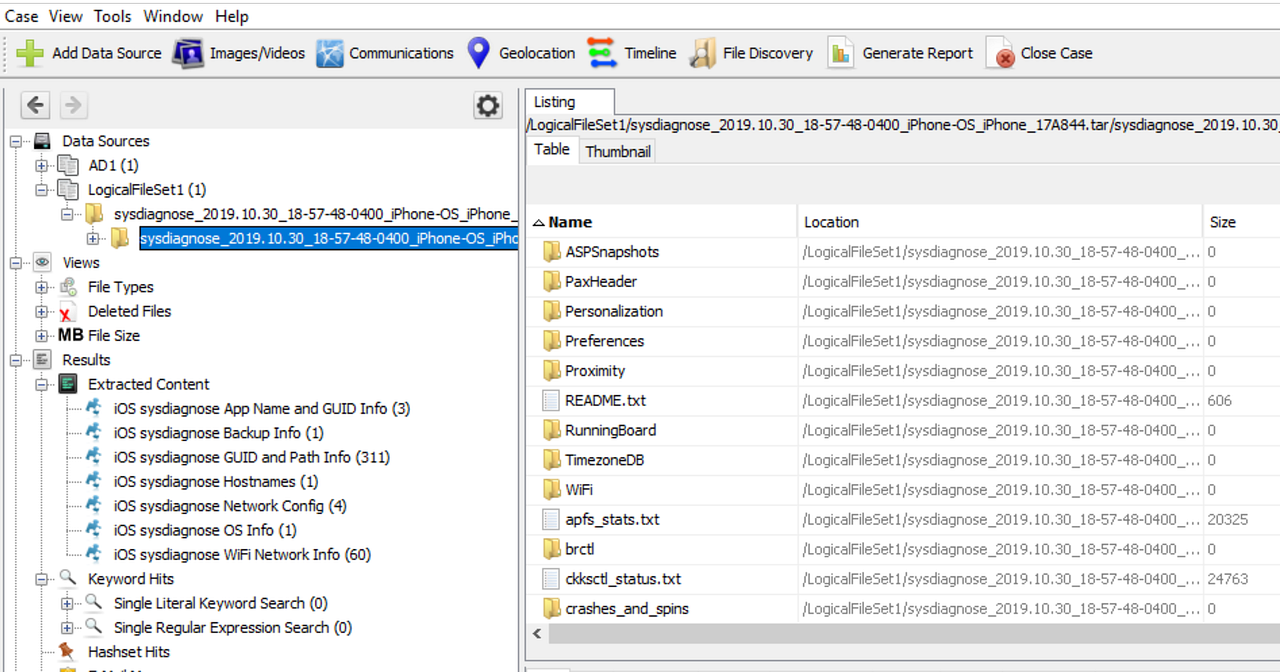Select iOS sysdiagnose Hostnames (1)
Screen dimensions: 1280x672
(216, 481)
